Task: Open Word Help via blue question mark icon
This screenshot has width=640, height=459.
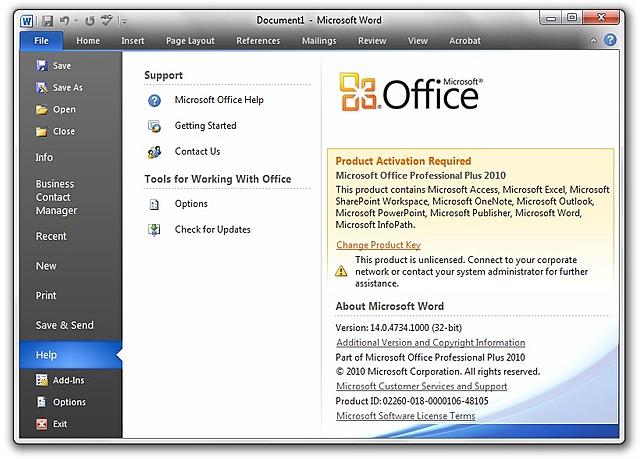Action: (x=610, y=40)
